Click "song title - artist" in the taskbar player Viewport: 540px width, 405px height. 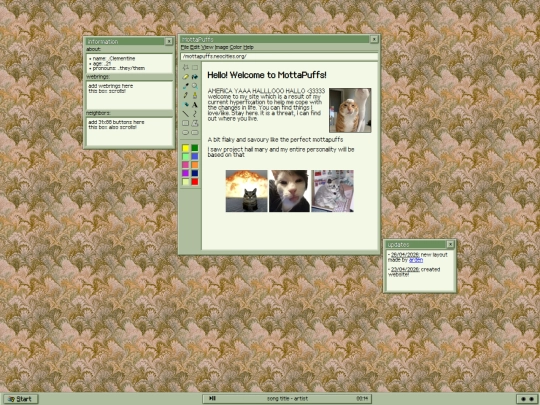(288, 398)
